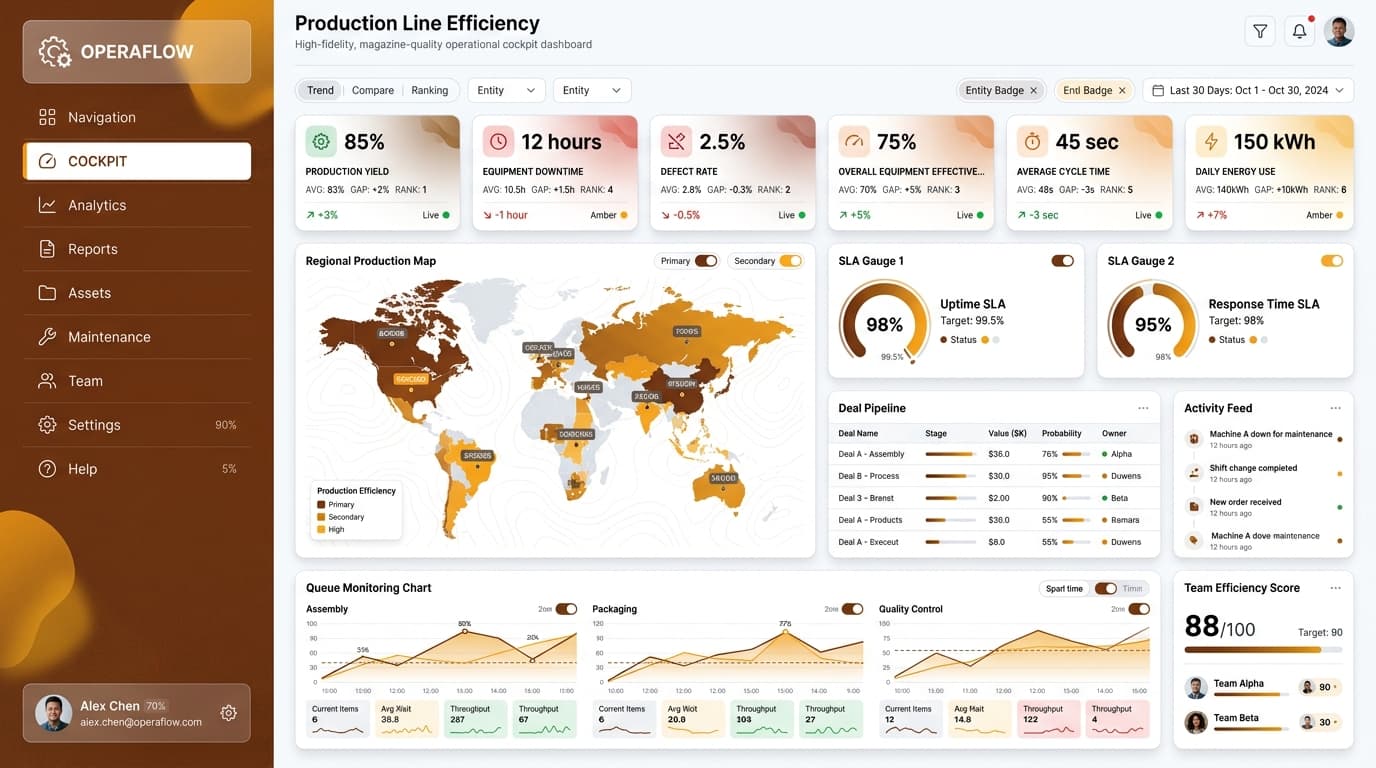Select COCKPIT in the sidebar

(x=137, y=161)
